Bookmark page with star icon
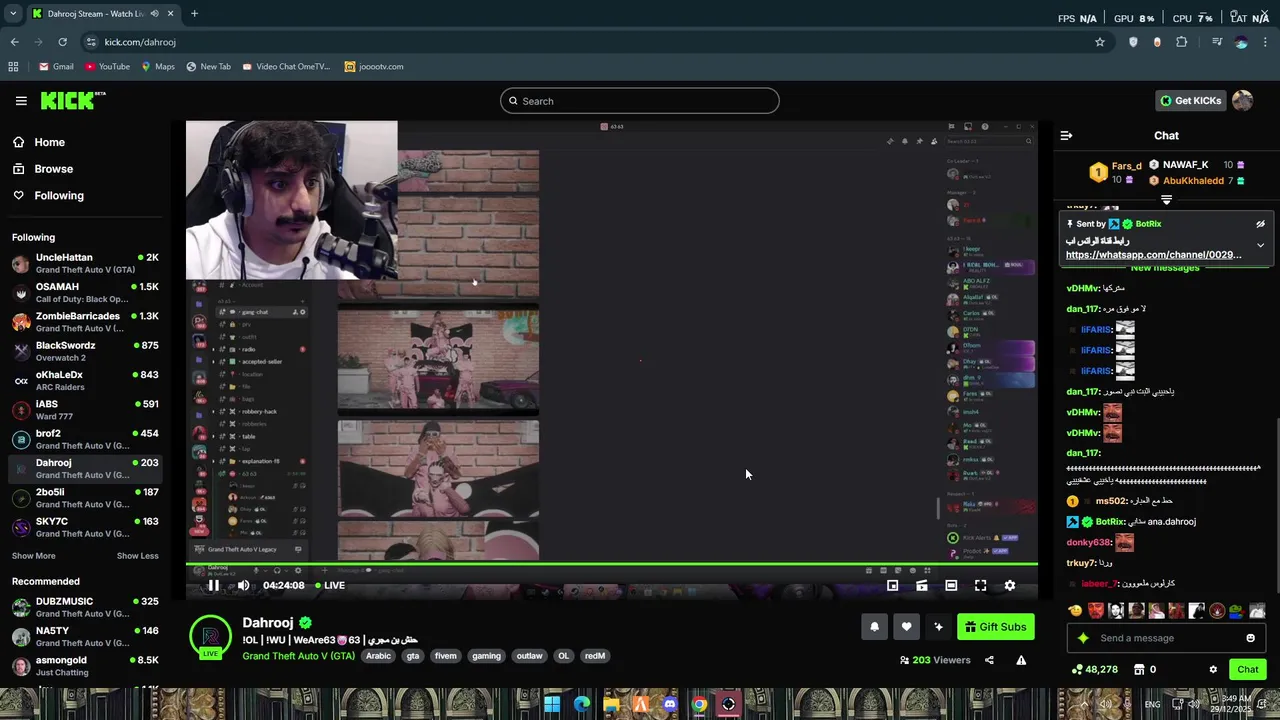1280x720 pixels. 1100,42
